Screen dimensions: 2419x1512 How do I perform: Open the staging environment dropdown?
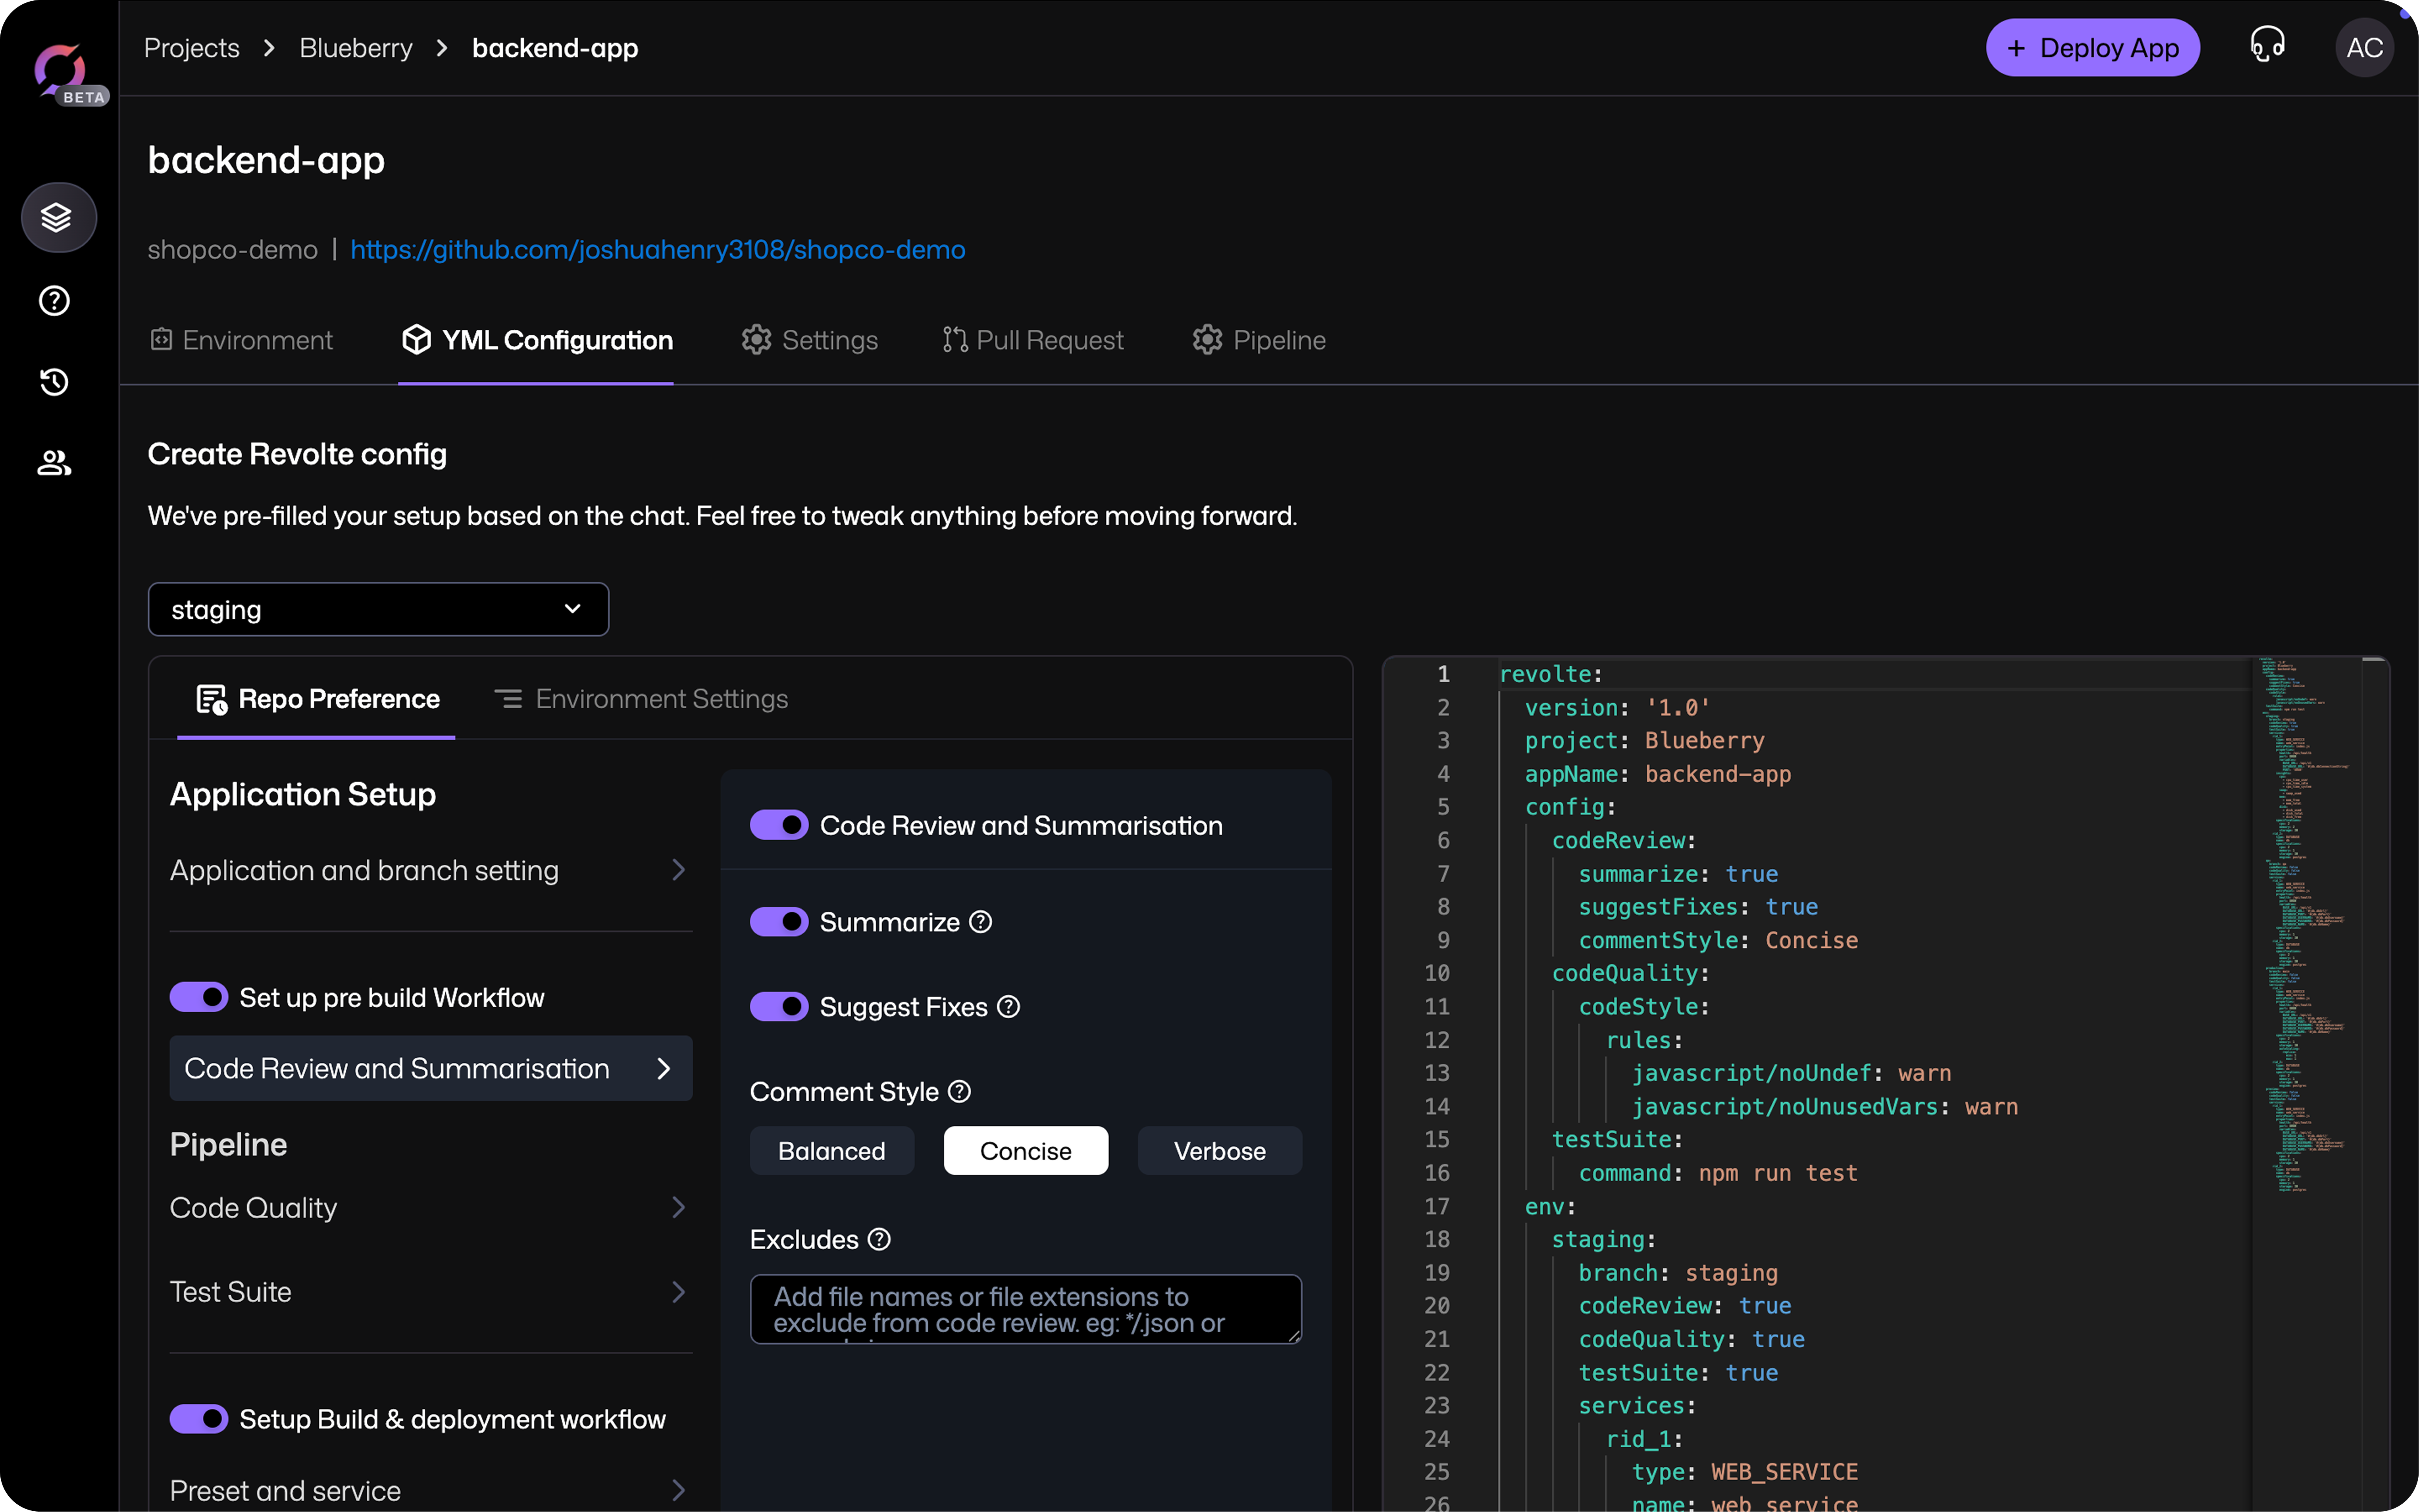378,609
